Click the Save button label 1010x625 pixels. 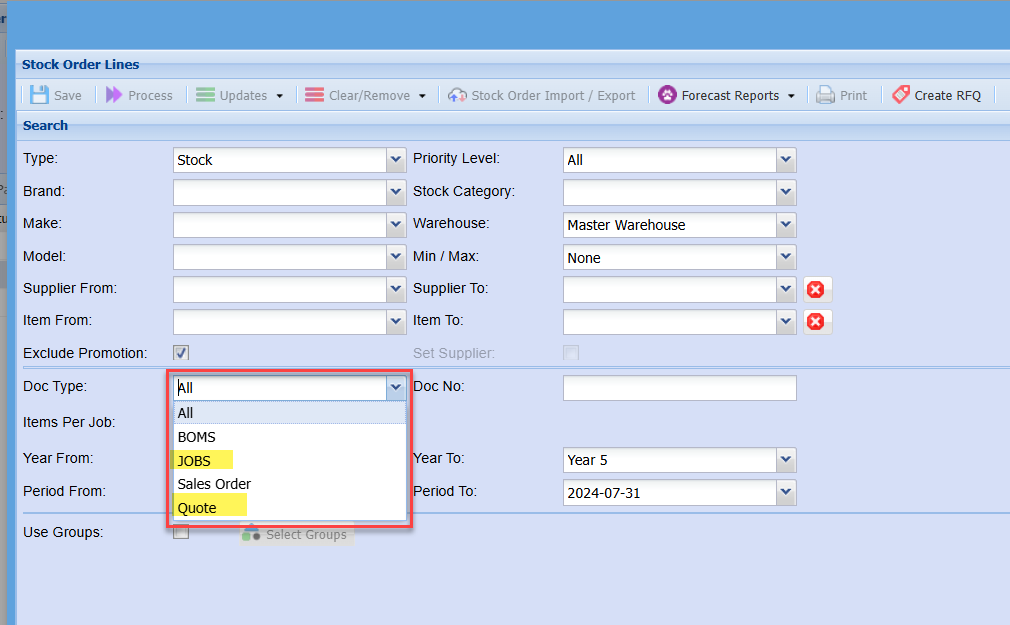pyautogui.click(x=68, y=95)
